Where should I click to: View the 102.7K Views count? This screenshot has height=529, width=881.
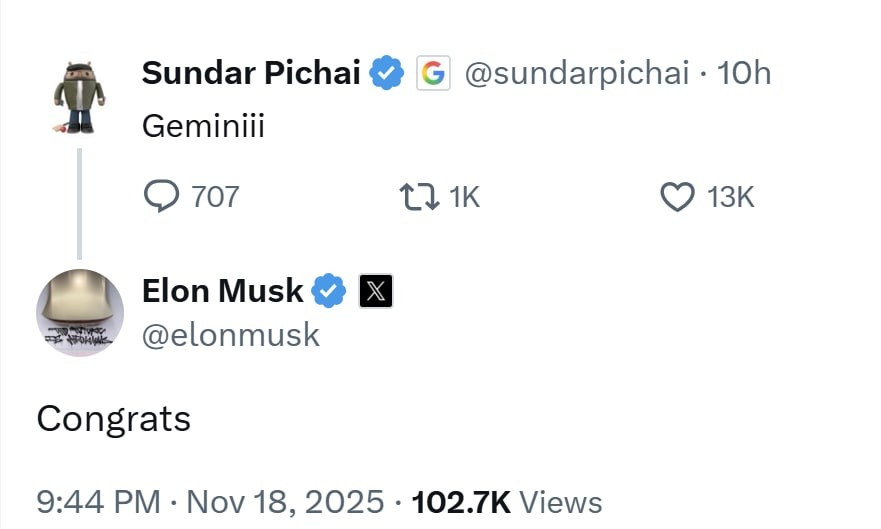(507, 501)
